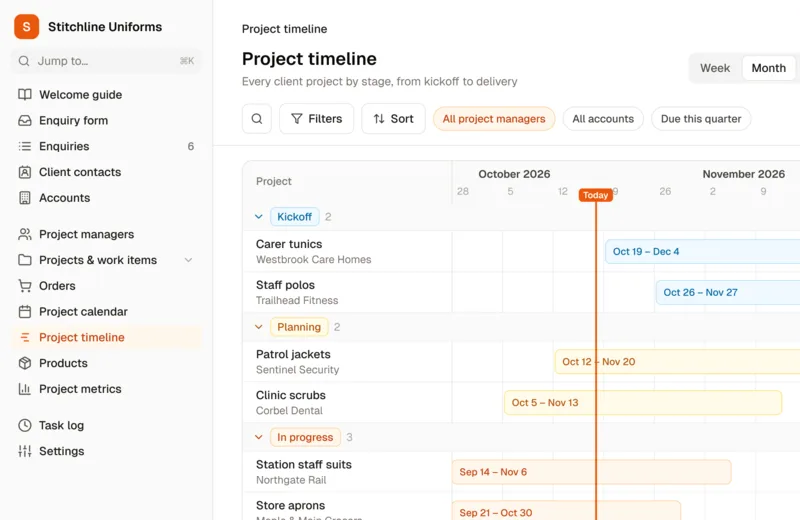Open the Task log
Viewport: 800px width, 520px height.
point(107,425)
